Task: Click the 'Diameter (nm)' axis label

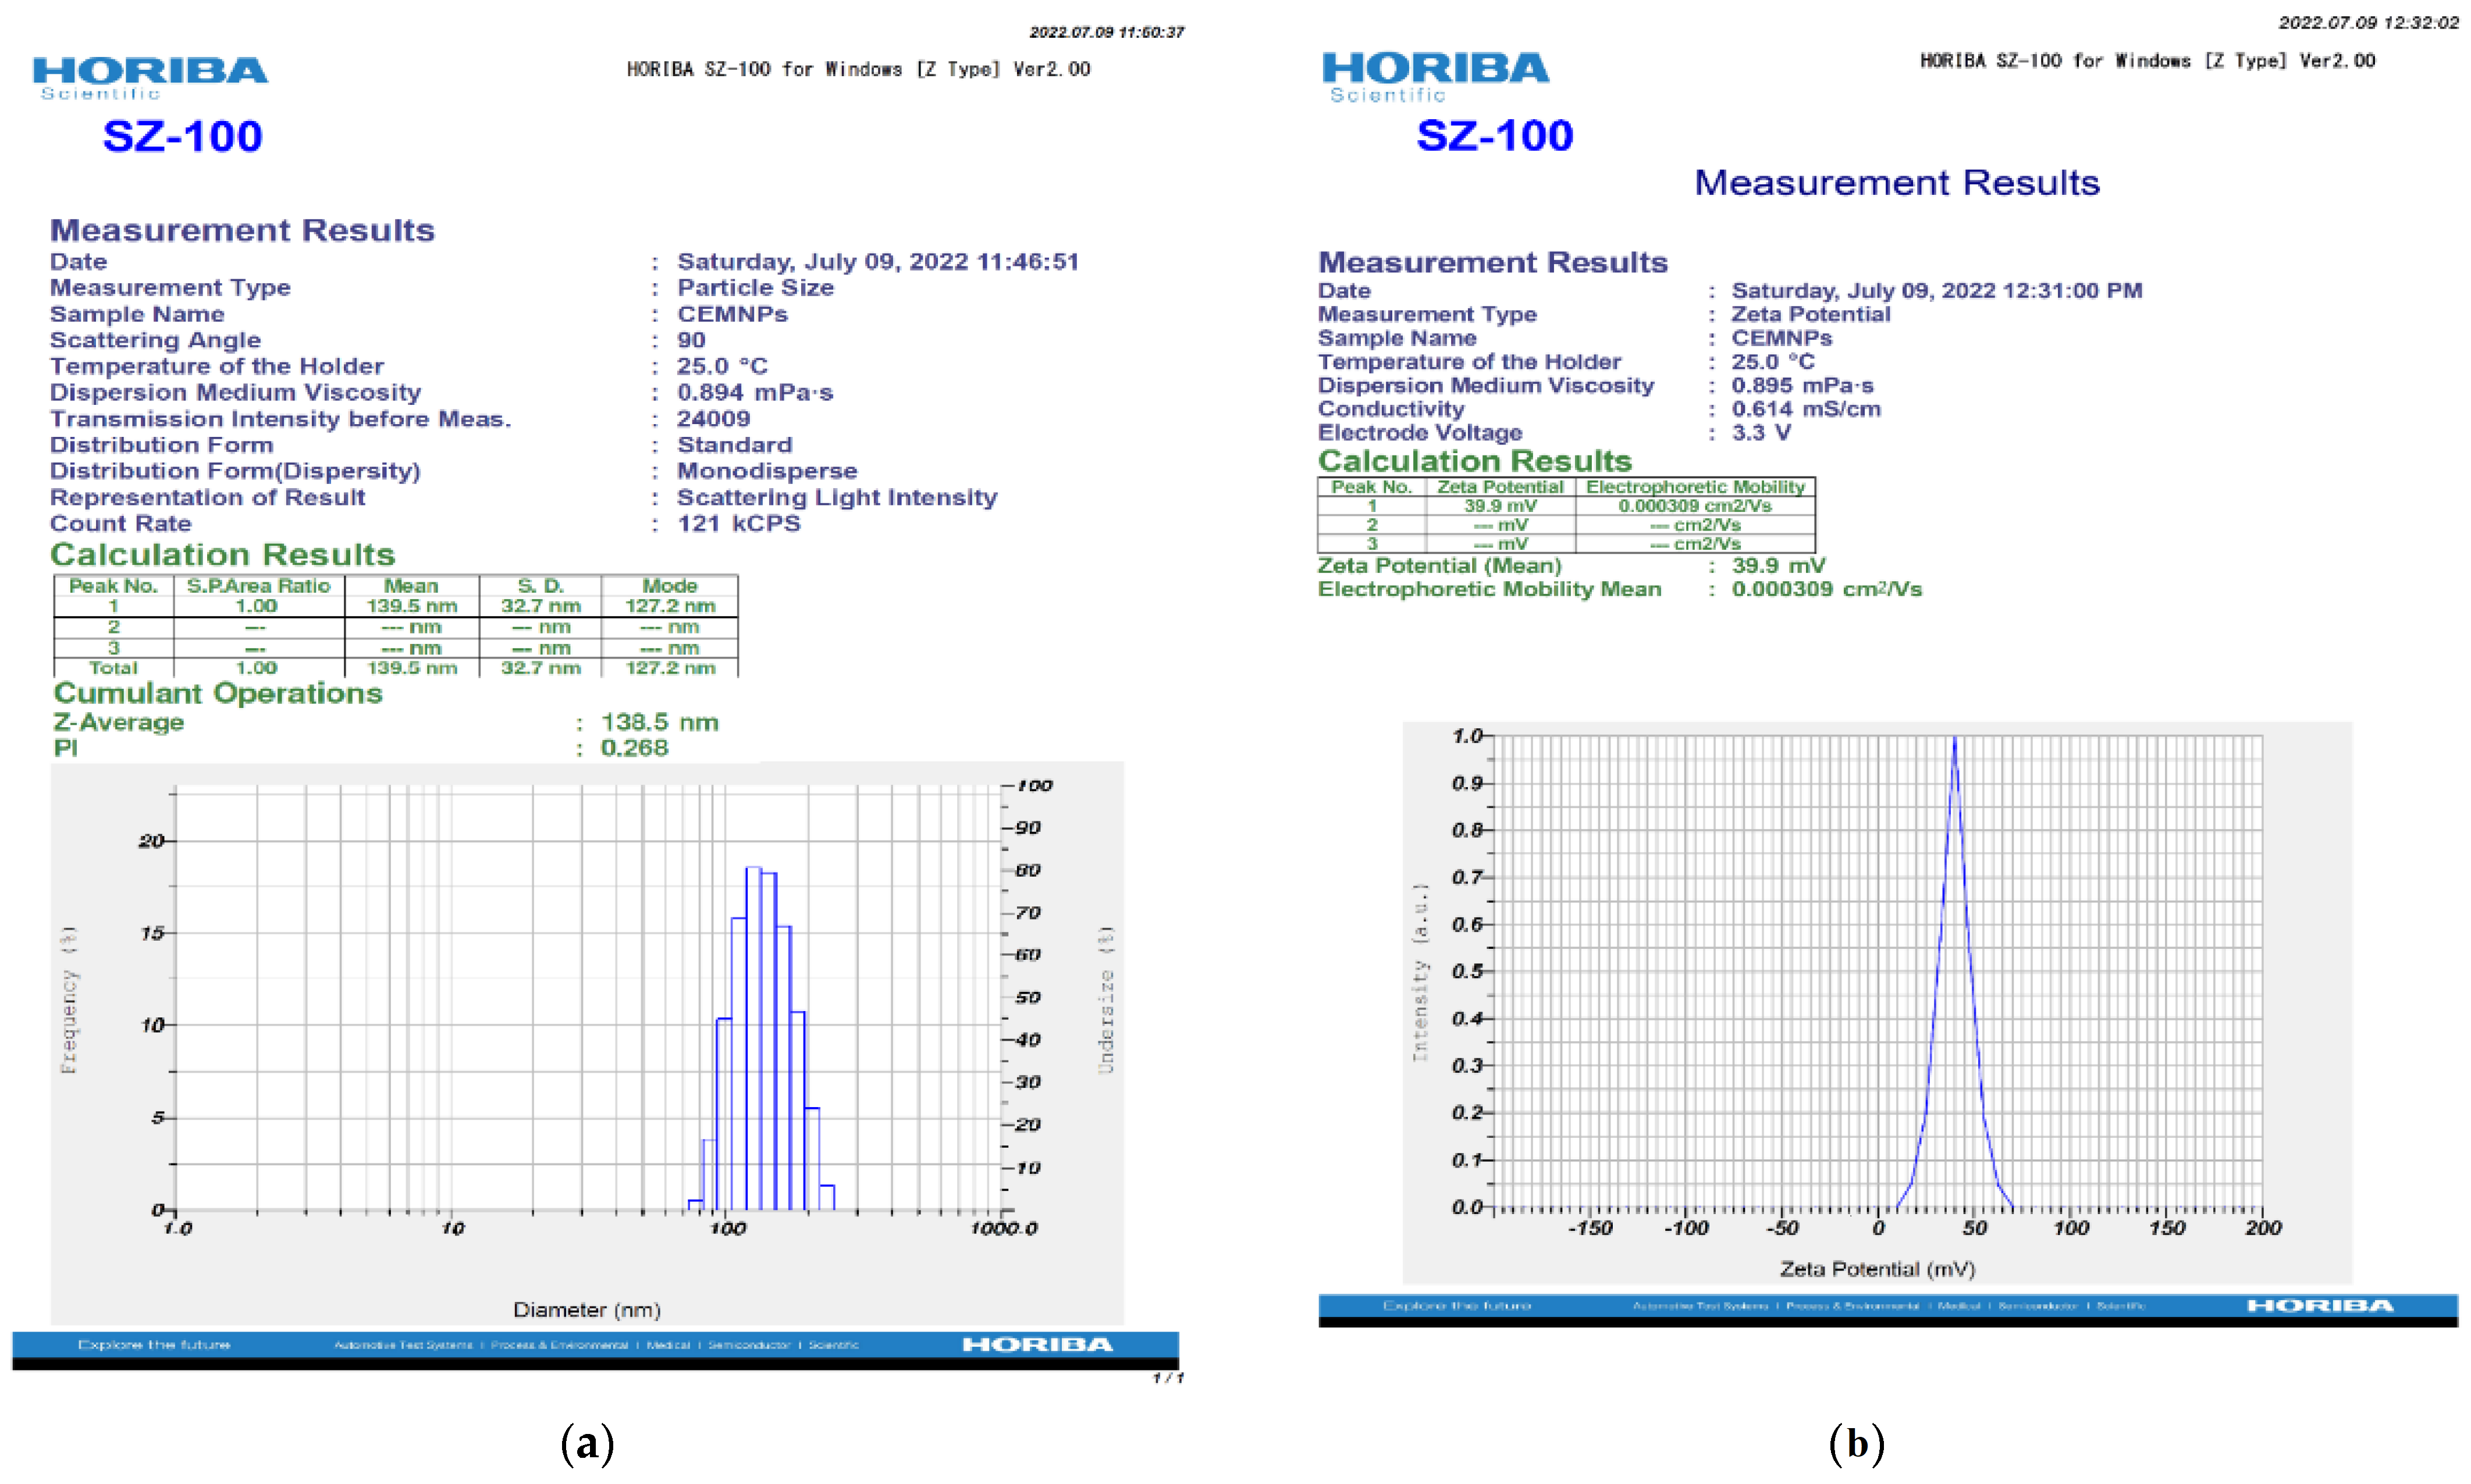Action: (586, 1310)
